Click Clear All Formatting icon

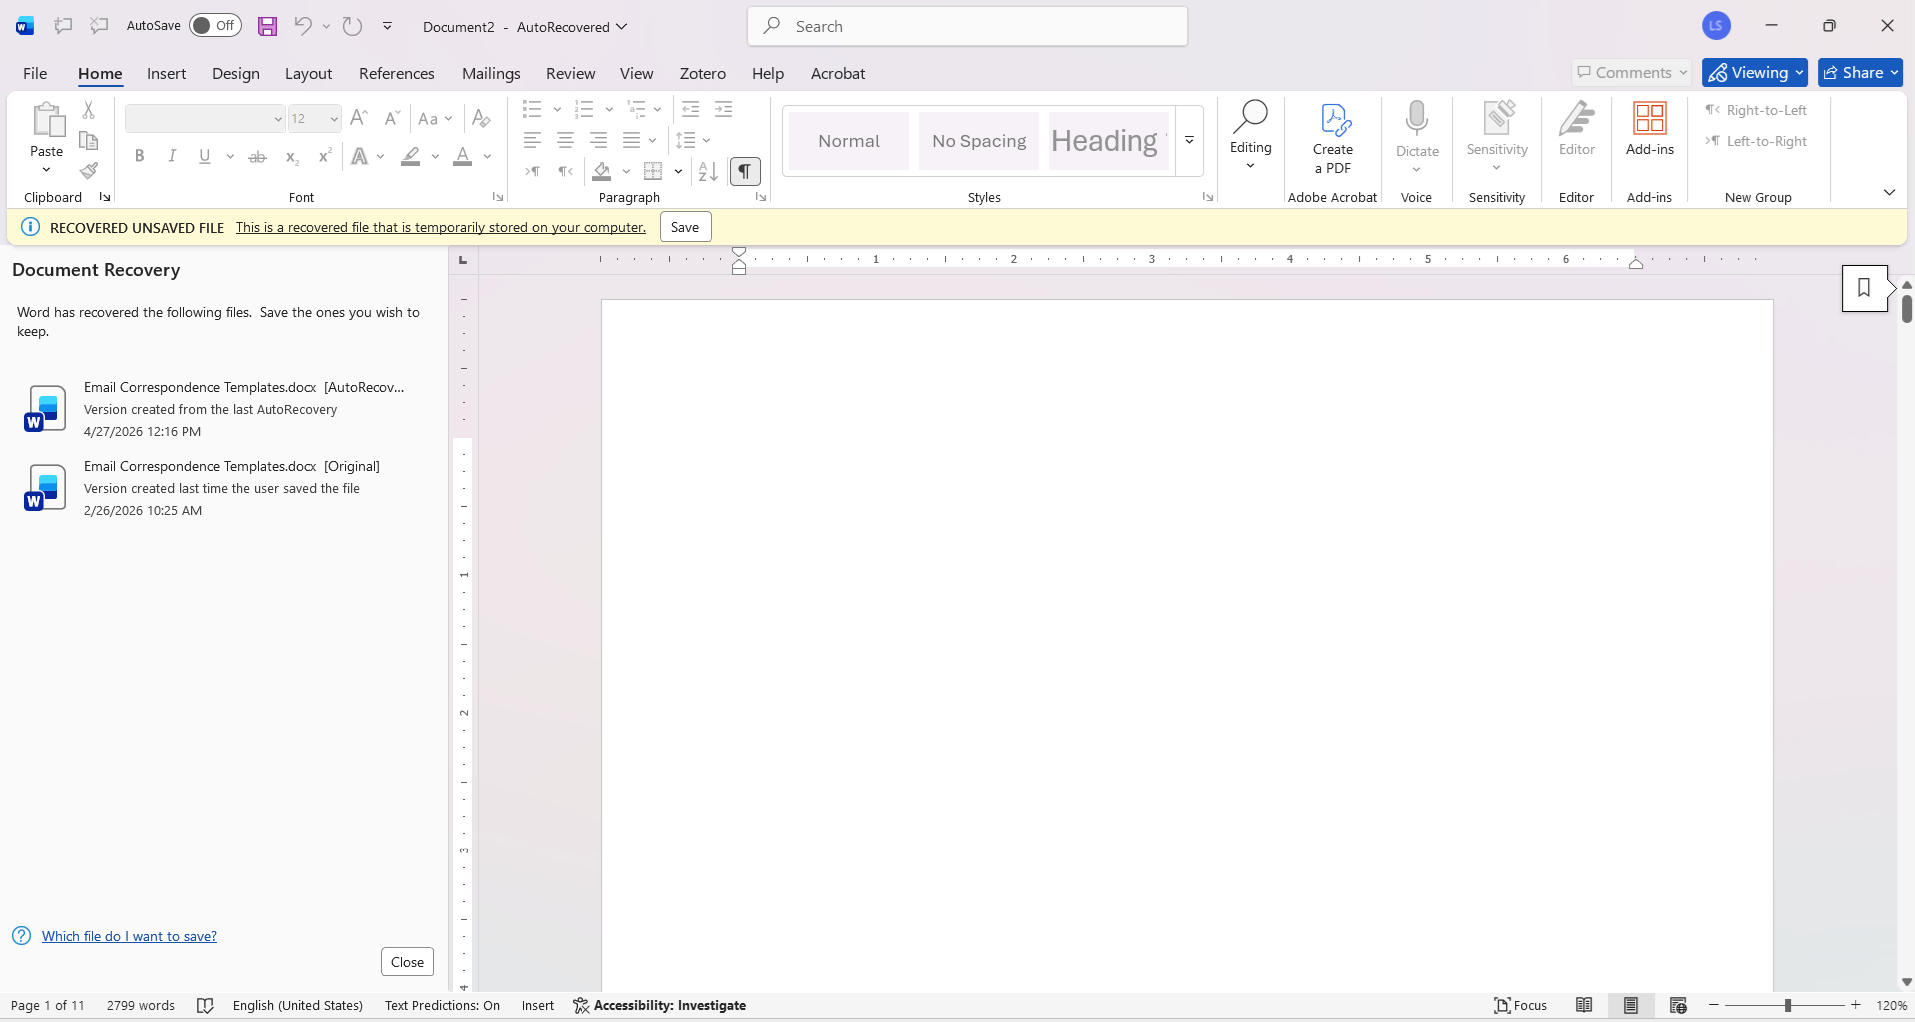(481, 118)
